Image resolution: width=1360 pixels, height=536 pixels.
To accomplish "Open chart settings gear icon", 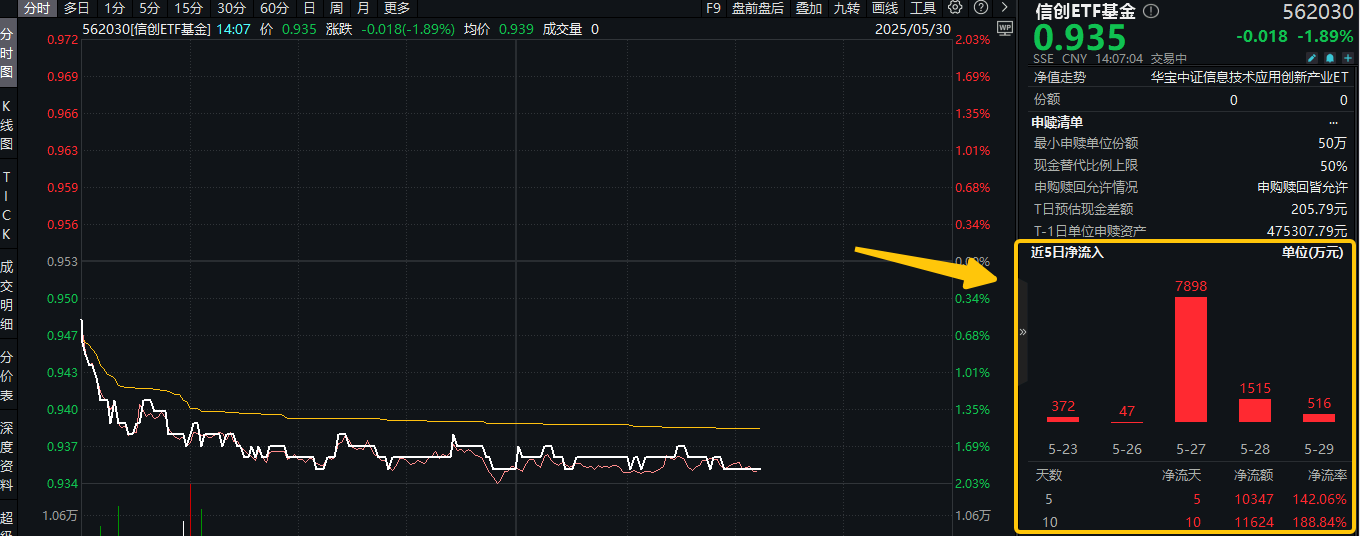I will click(x=955, y=8).
